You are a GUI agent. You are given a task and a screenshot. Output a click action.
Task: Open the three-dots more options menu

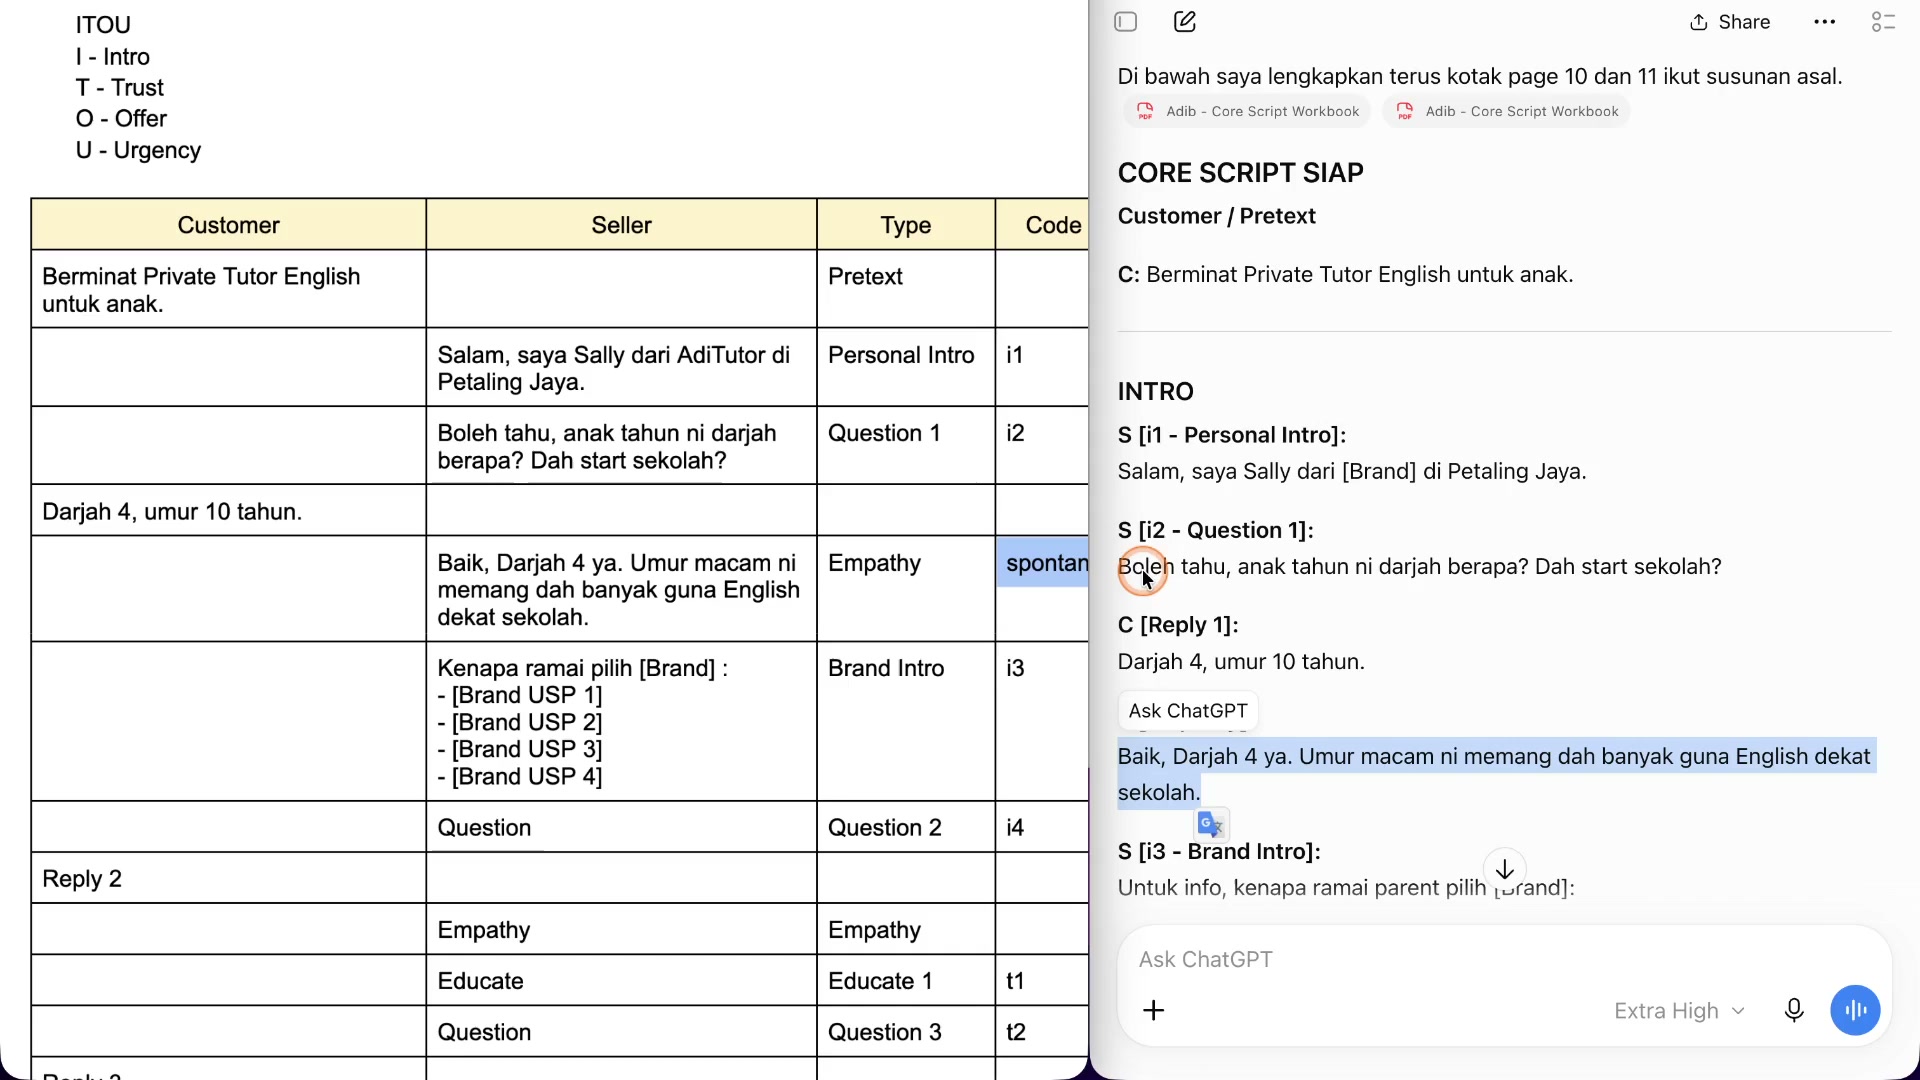[x=1824, y=22]
